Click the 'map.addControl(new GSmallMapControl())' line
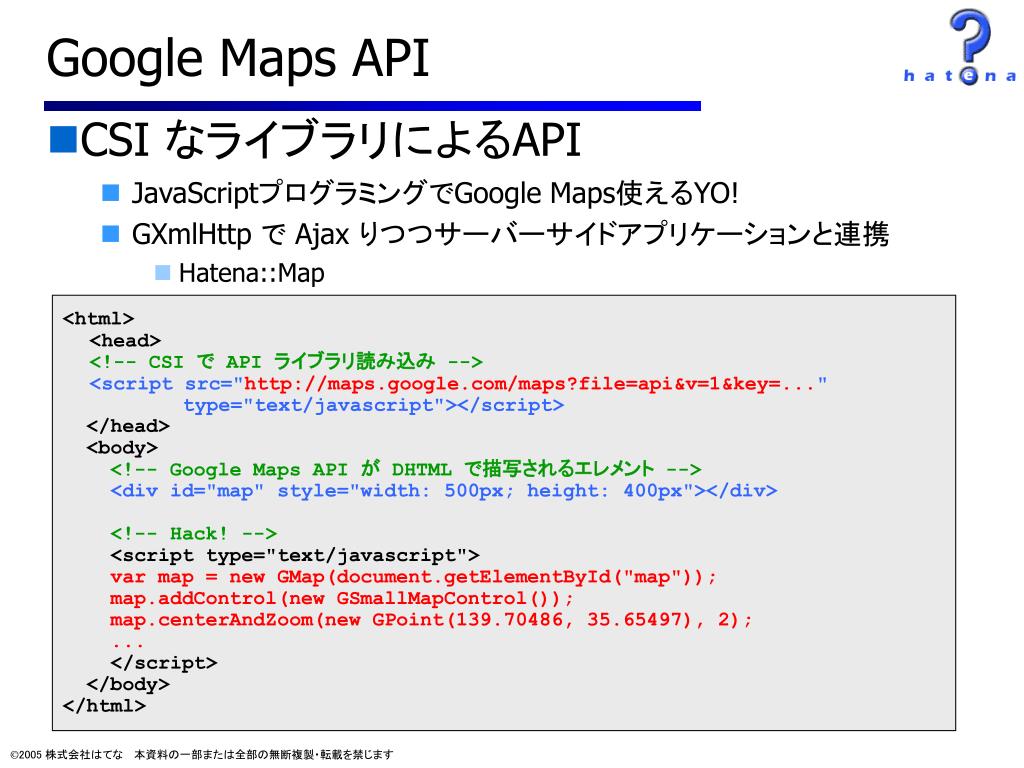This screenshot has width=1024, height=768. [342, 599]
